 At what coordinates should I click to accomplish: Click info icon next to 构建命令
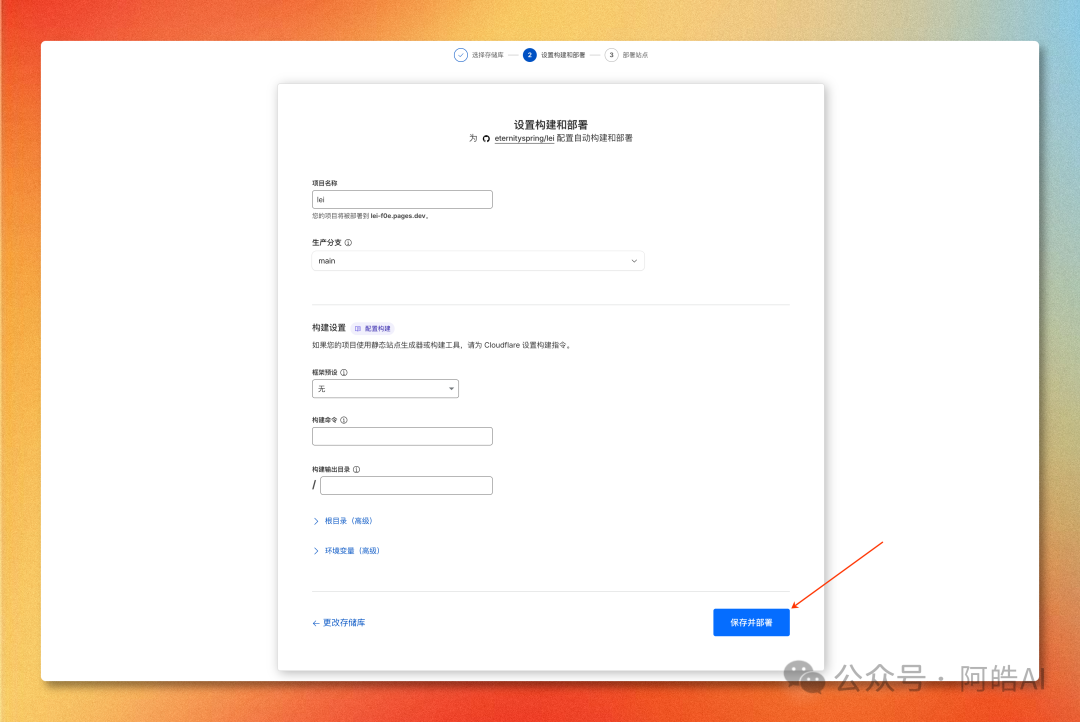pos(344,420)
